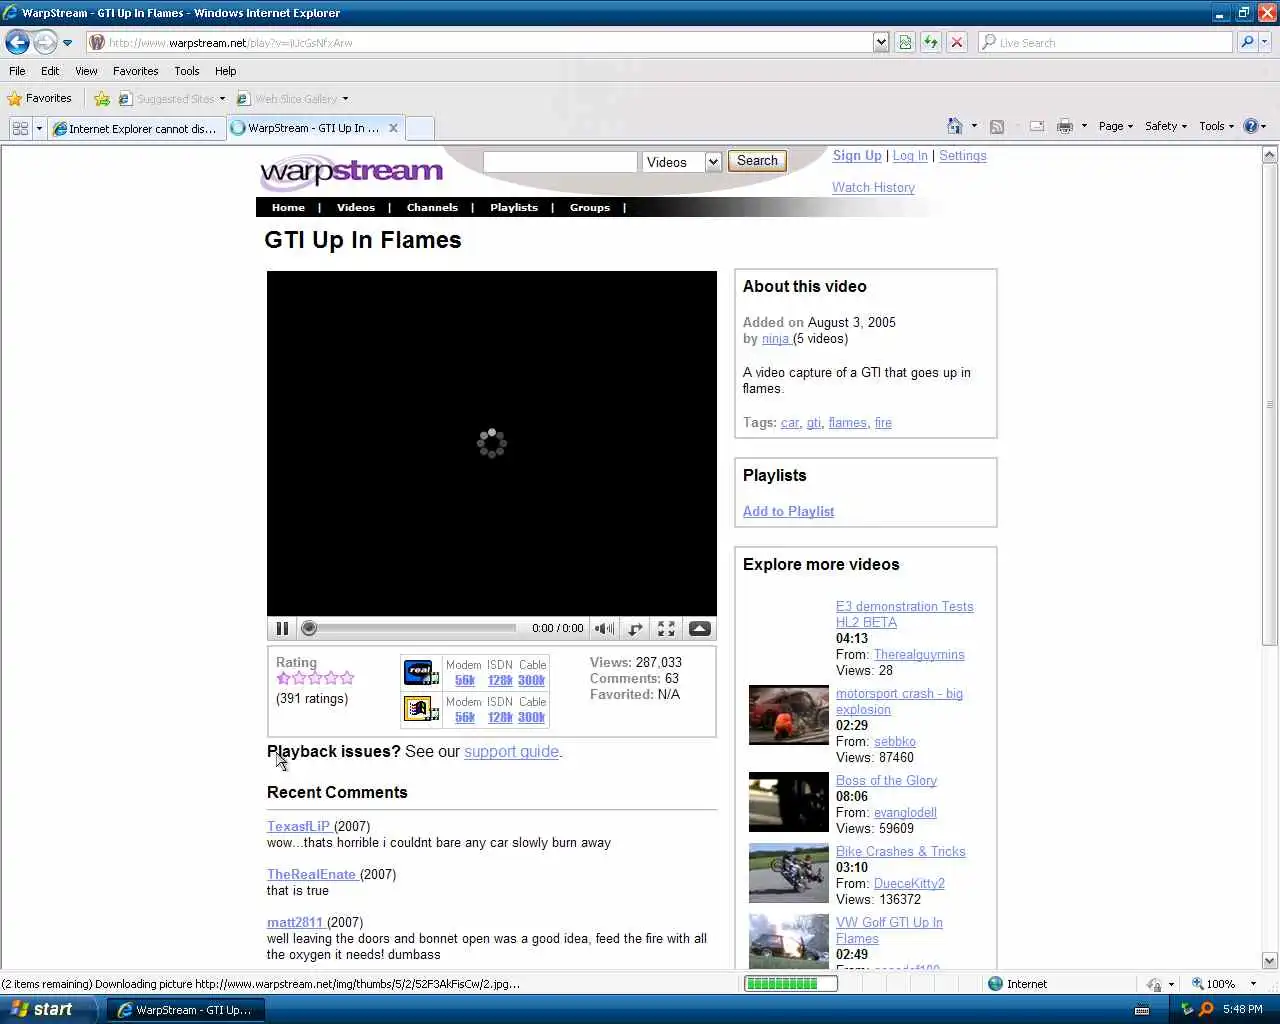Viewport: 1280px width, 1024px height.
Task: Click the site search text field
Action: pyautogui.click(x=560, y=162)
